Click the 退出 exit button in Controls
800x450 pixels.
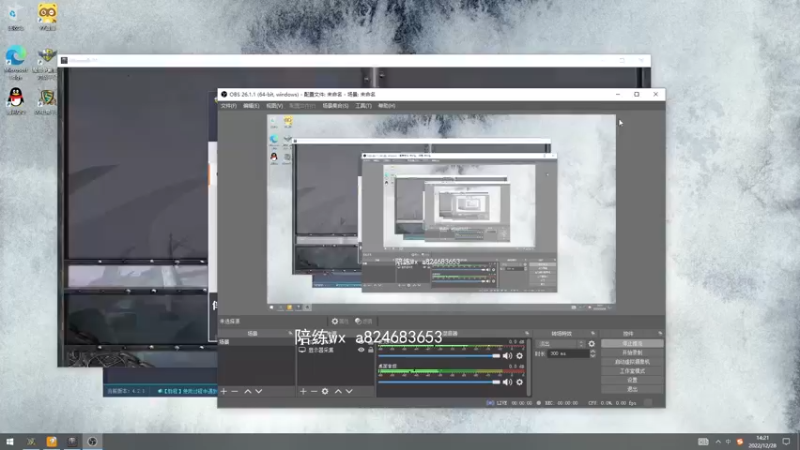coord(632,389)
